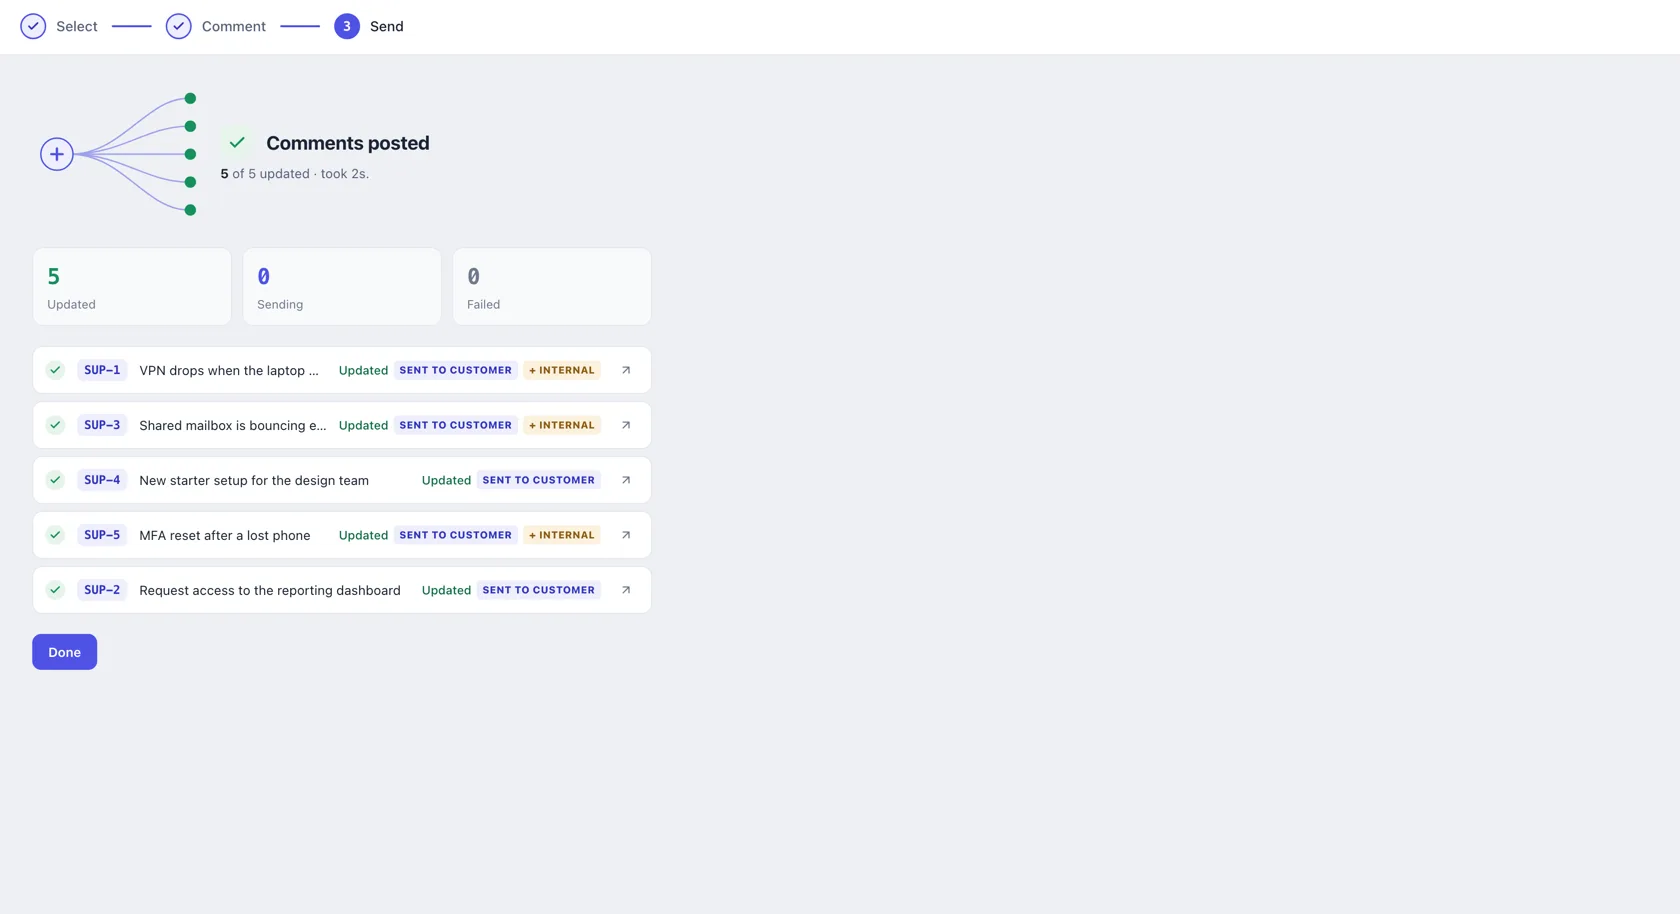The image size is (1680, 914).
Task: Click the green check icon on SUP-3 row
Action: tap(56, 425)
